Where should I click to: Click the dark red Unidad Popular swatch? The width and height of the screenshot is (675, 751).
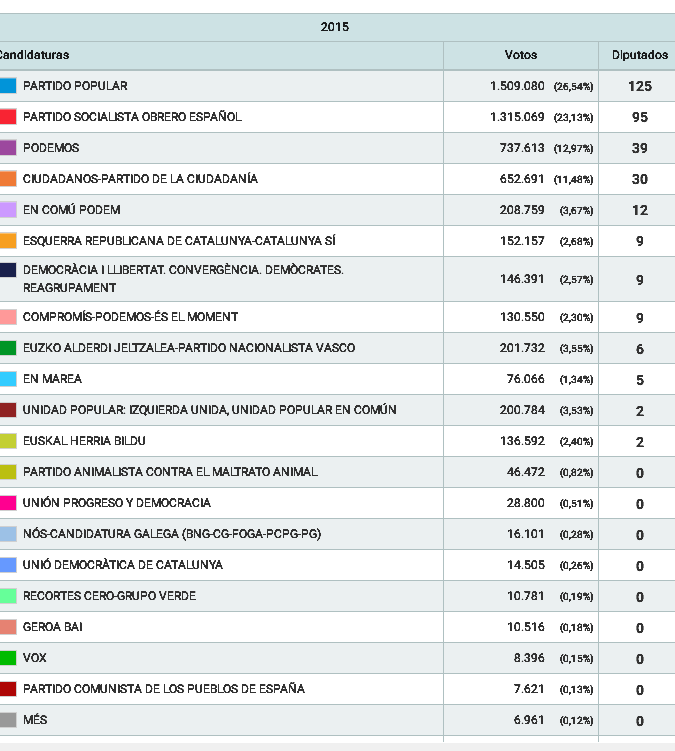point(8,410)
